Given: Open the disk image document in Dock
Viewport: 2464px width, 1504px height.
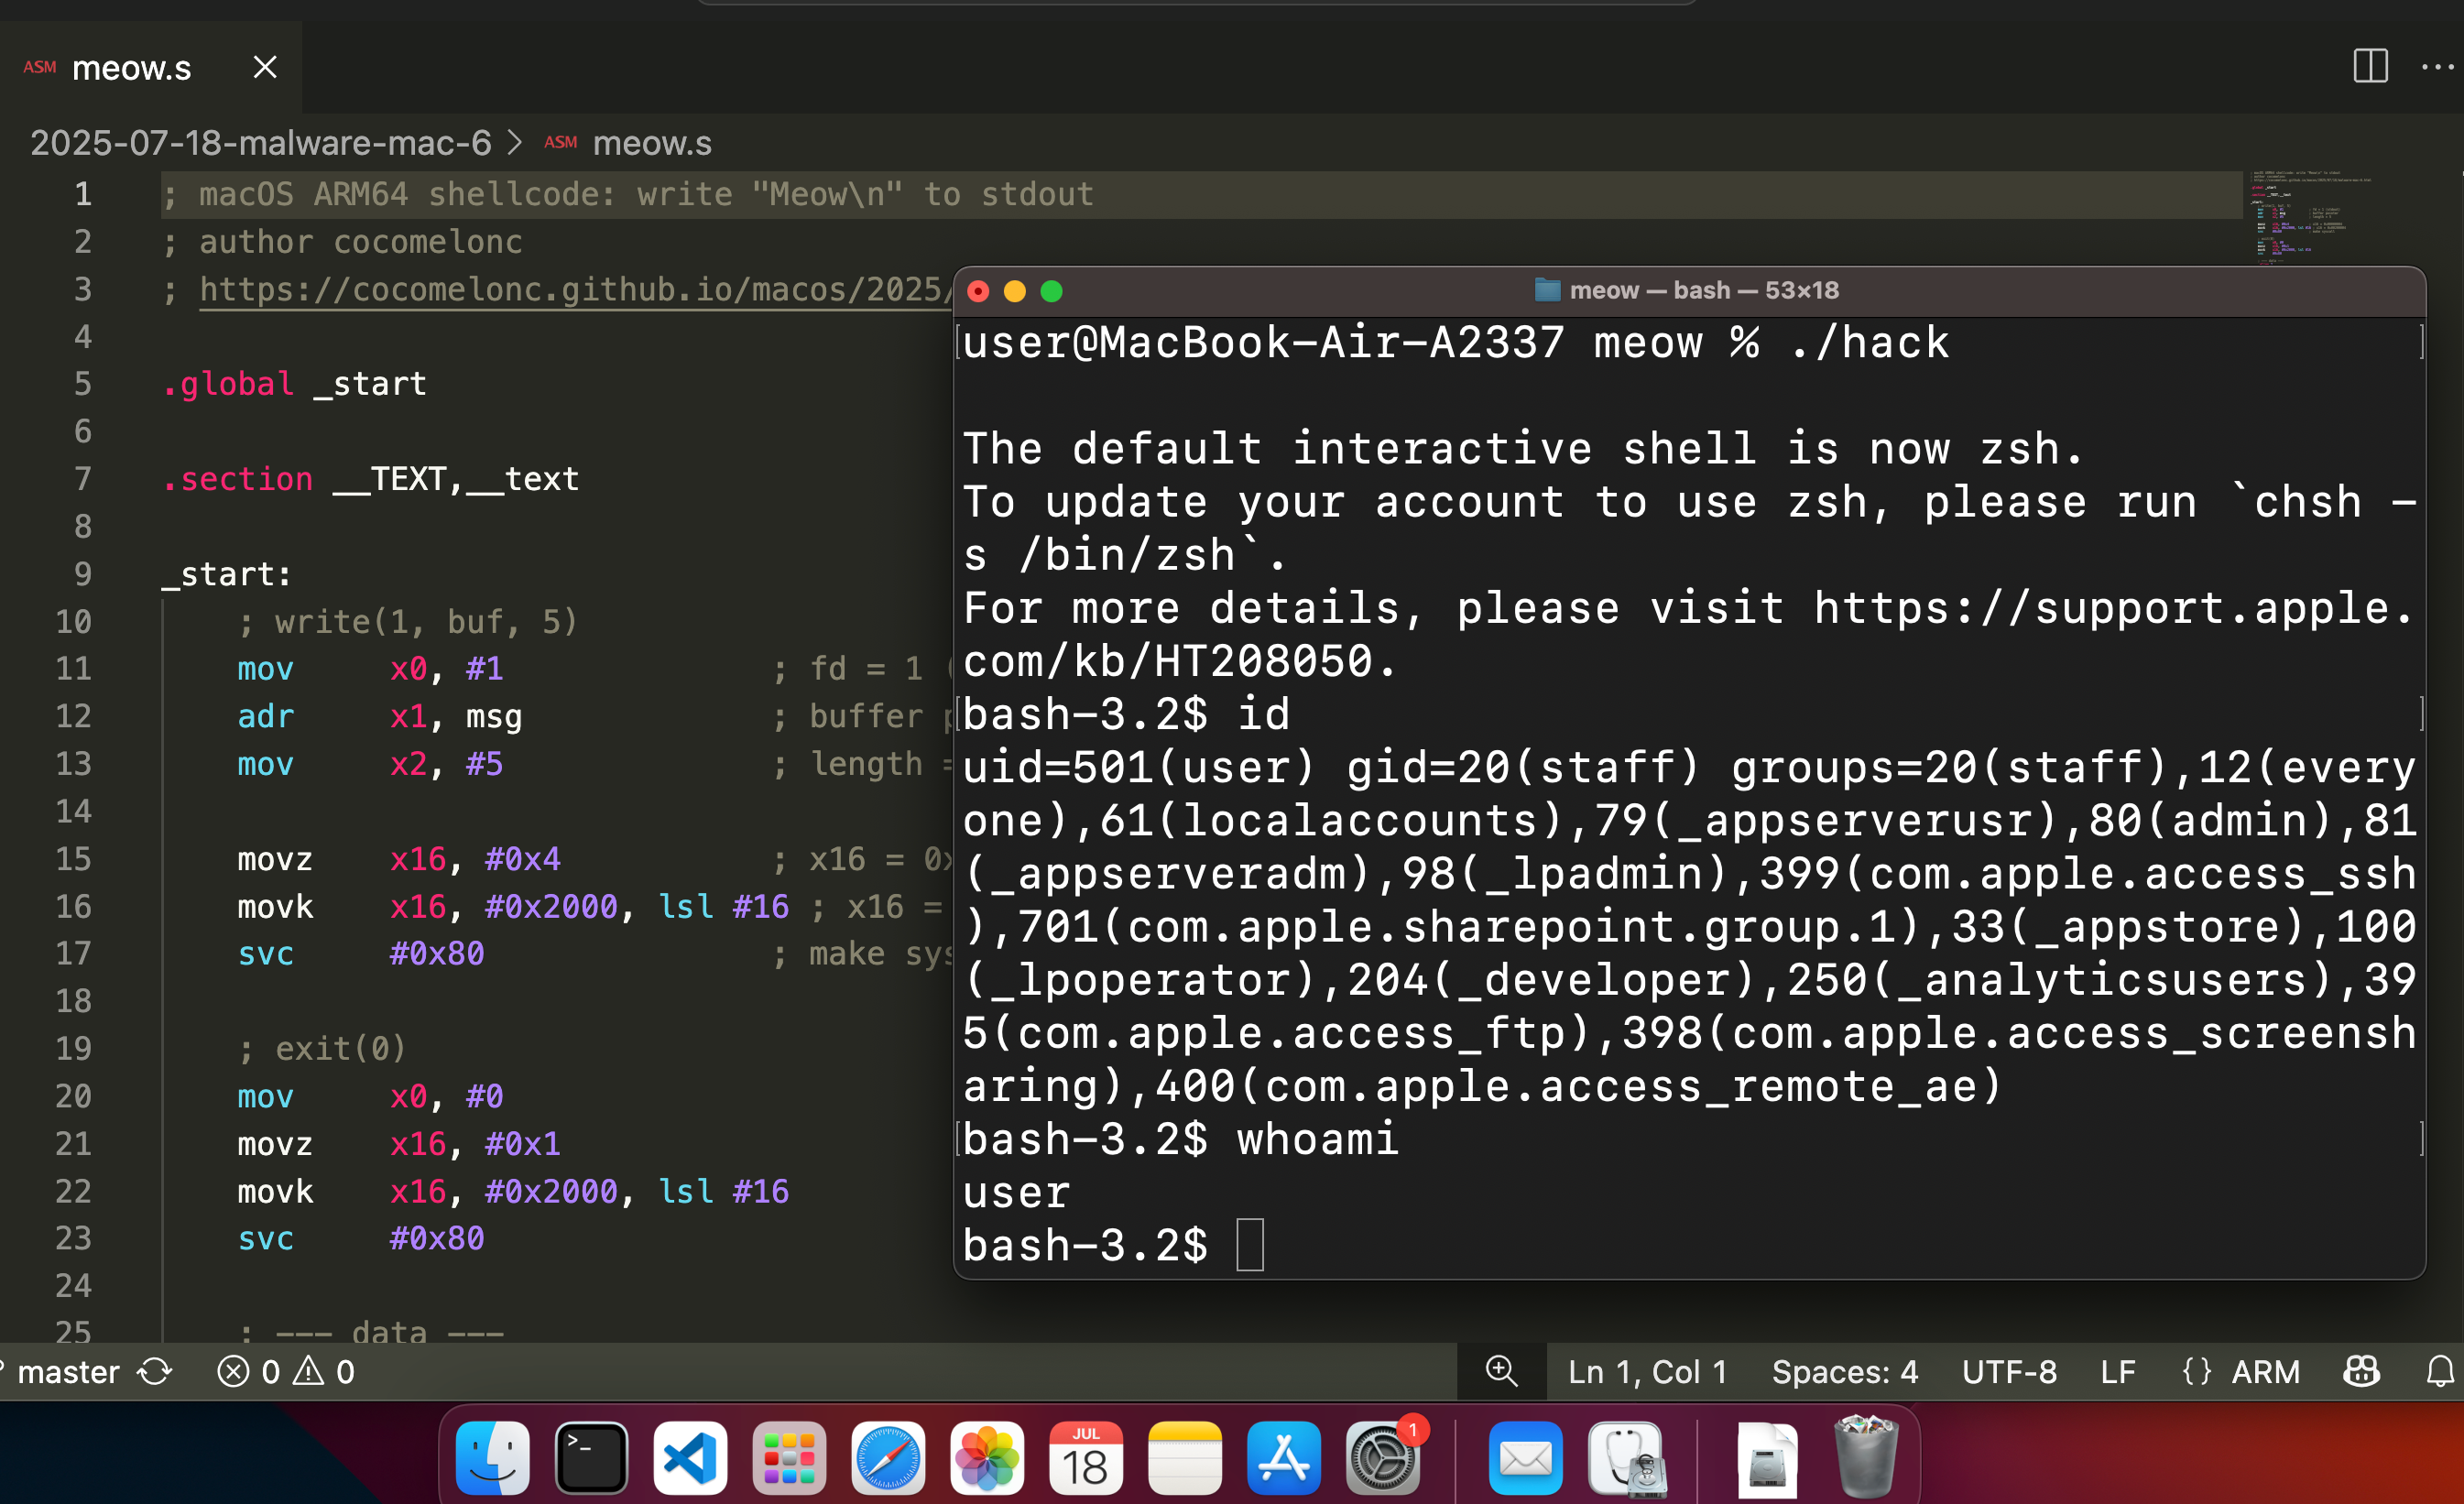Looking at the screenshot, I should (x=1767, y=1458).
